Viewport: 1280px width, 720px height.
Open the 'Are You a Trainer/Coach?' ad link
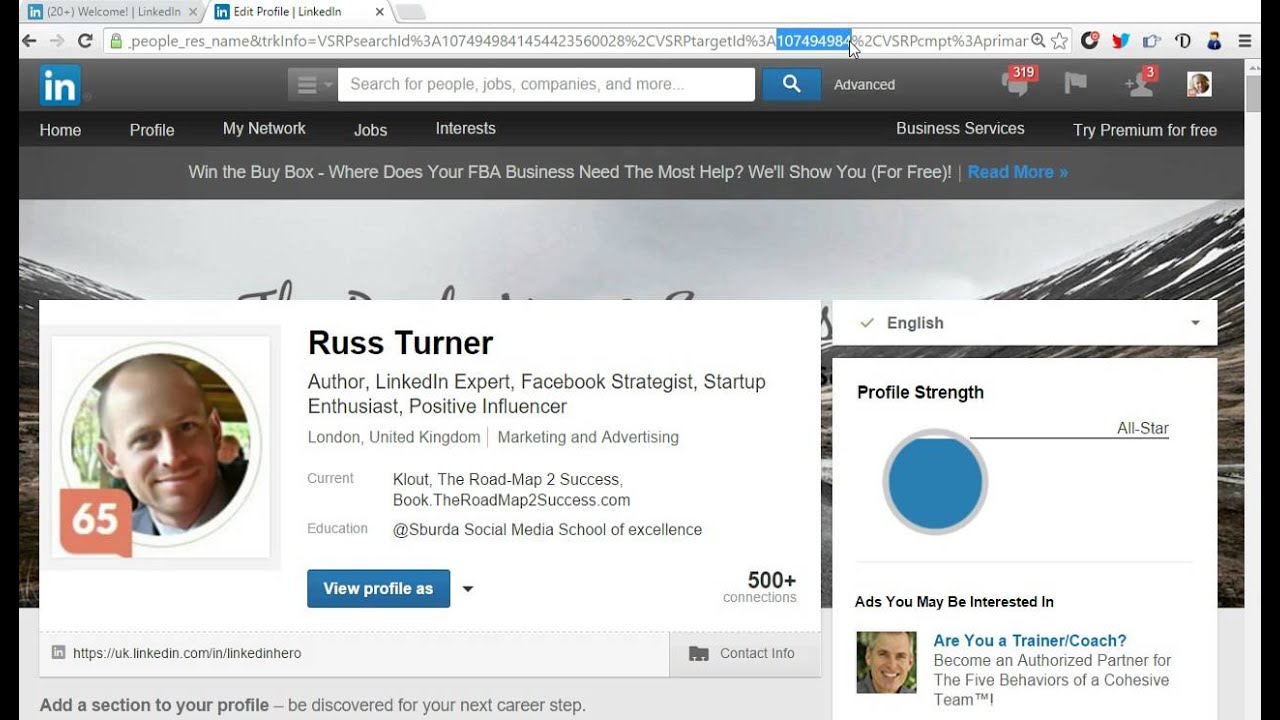pyautogui.click(x=1030, y=640)
